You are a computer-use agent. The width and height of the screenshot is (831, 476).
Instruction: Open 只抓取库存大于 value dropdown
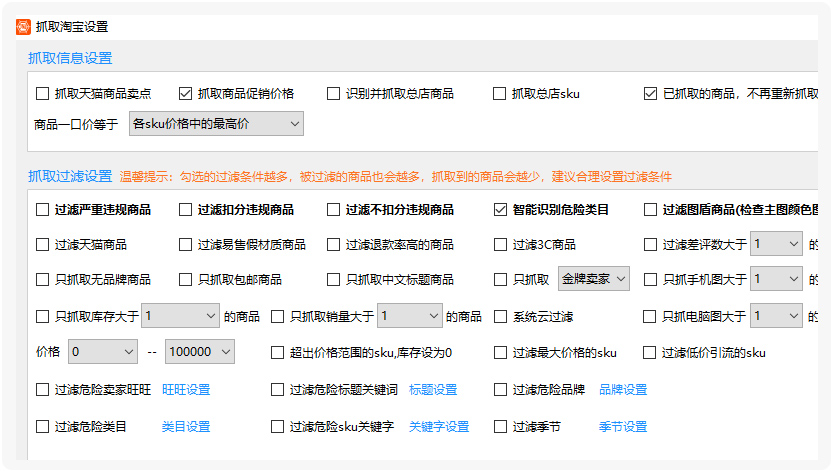click(180, 316)
